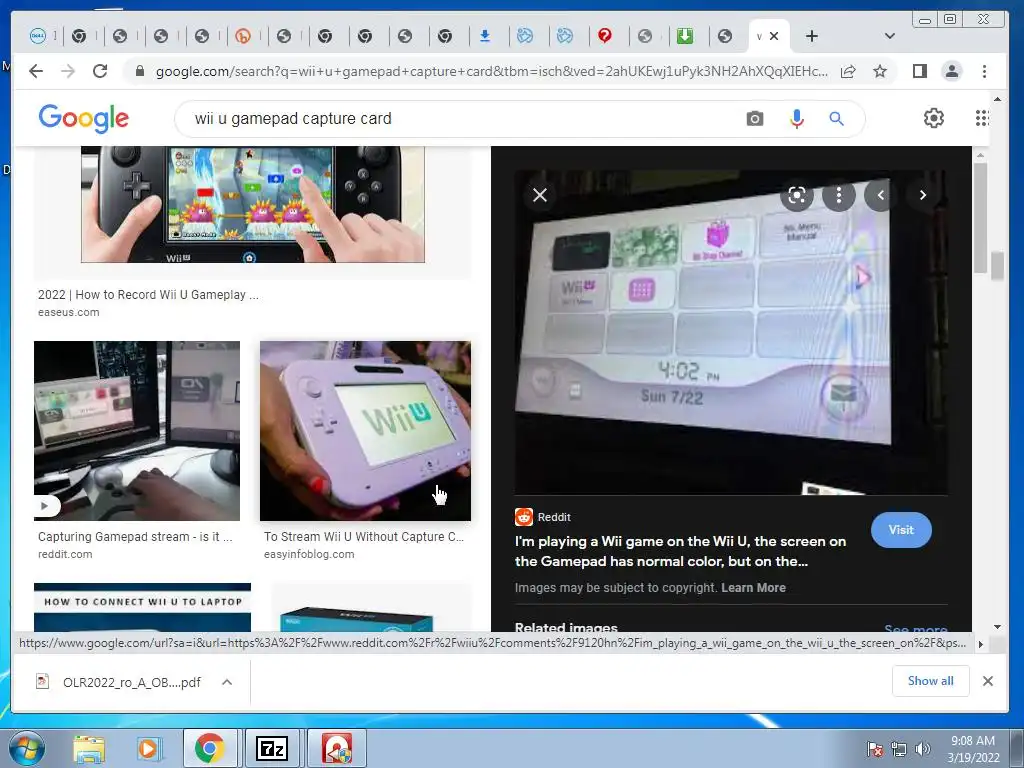Toggle the Chrome side panel

point(920,71)
